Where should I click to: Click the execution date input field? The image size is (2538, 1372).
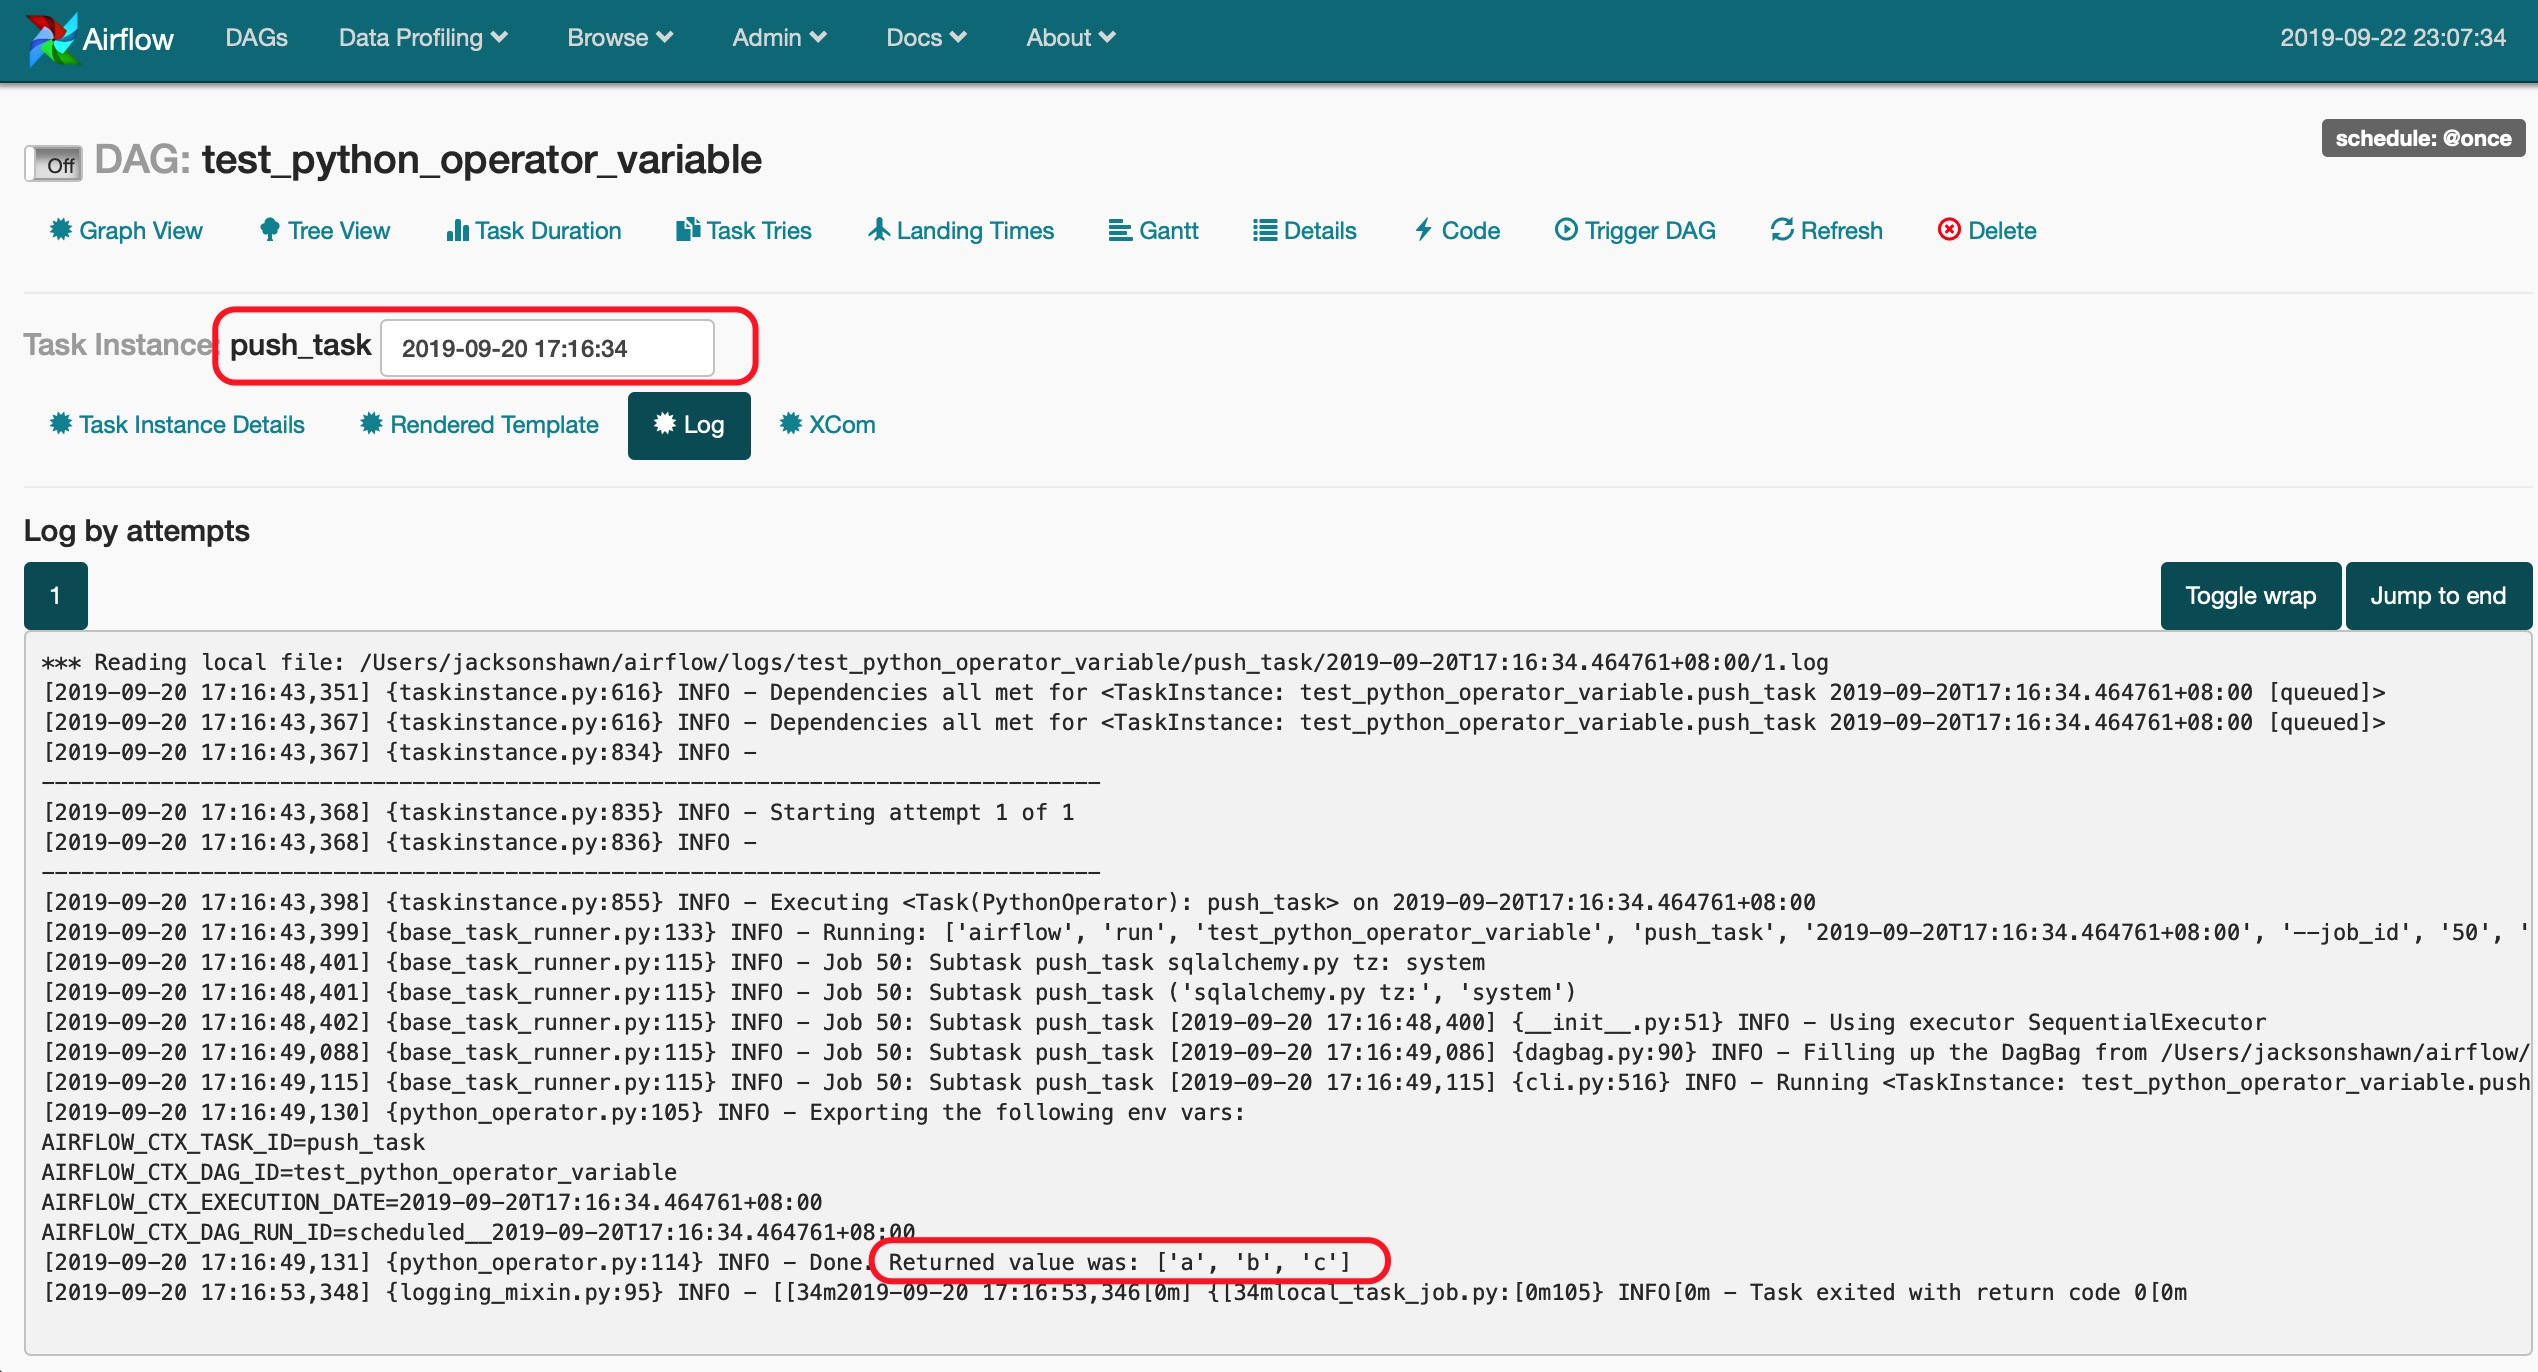click(547, 348)
